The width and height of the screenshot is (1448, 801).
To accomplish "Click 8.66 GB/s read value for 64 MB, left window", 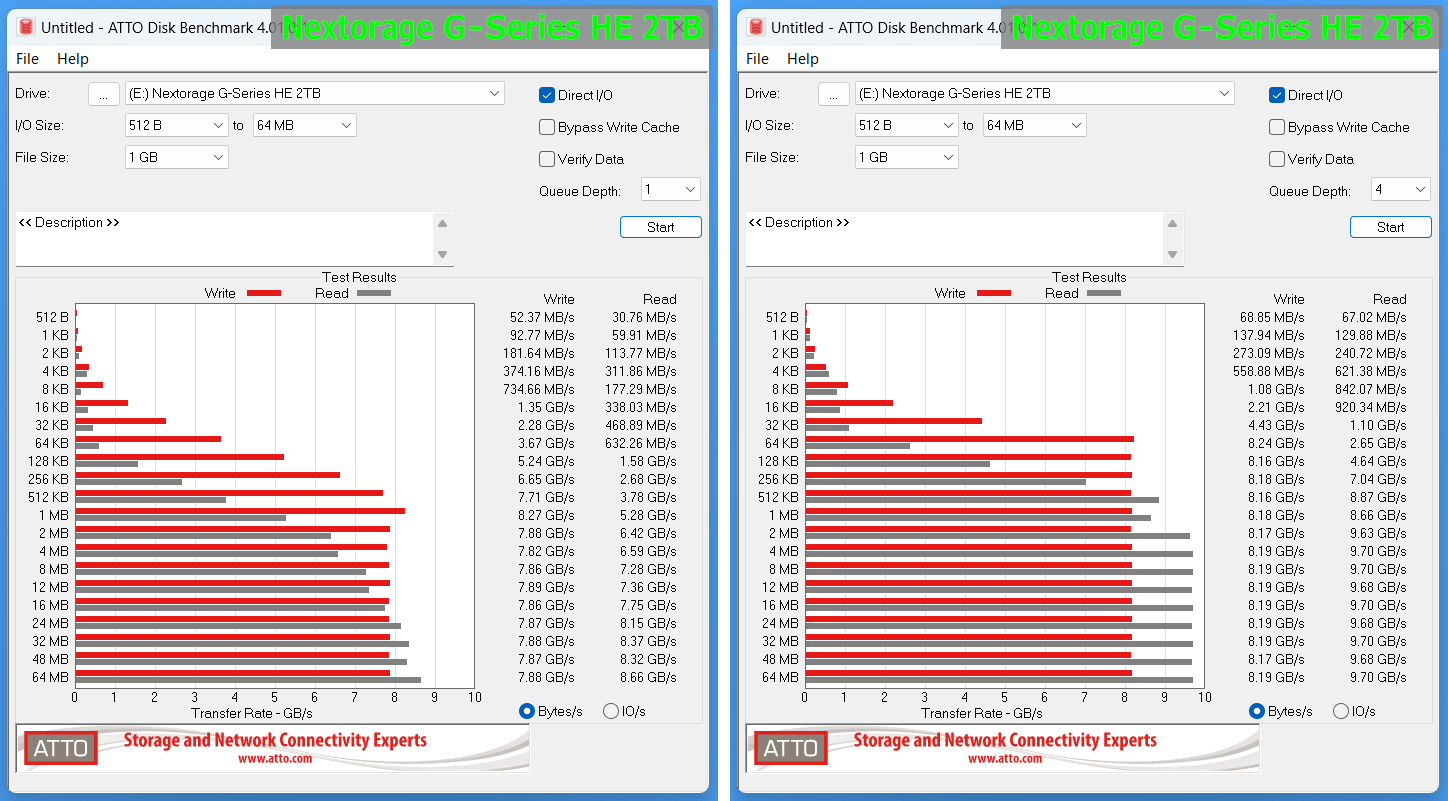I will point(648,677).
